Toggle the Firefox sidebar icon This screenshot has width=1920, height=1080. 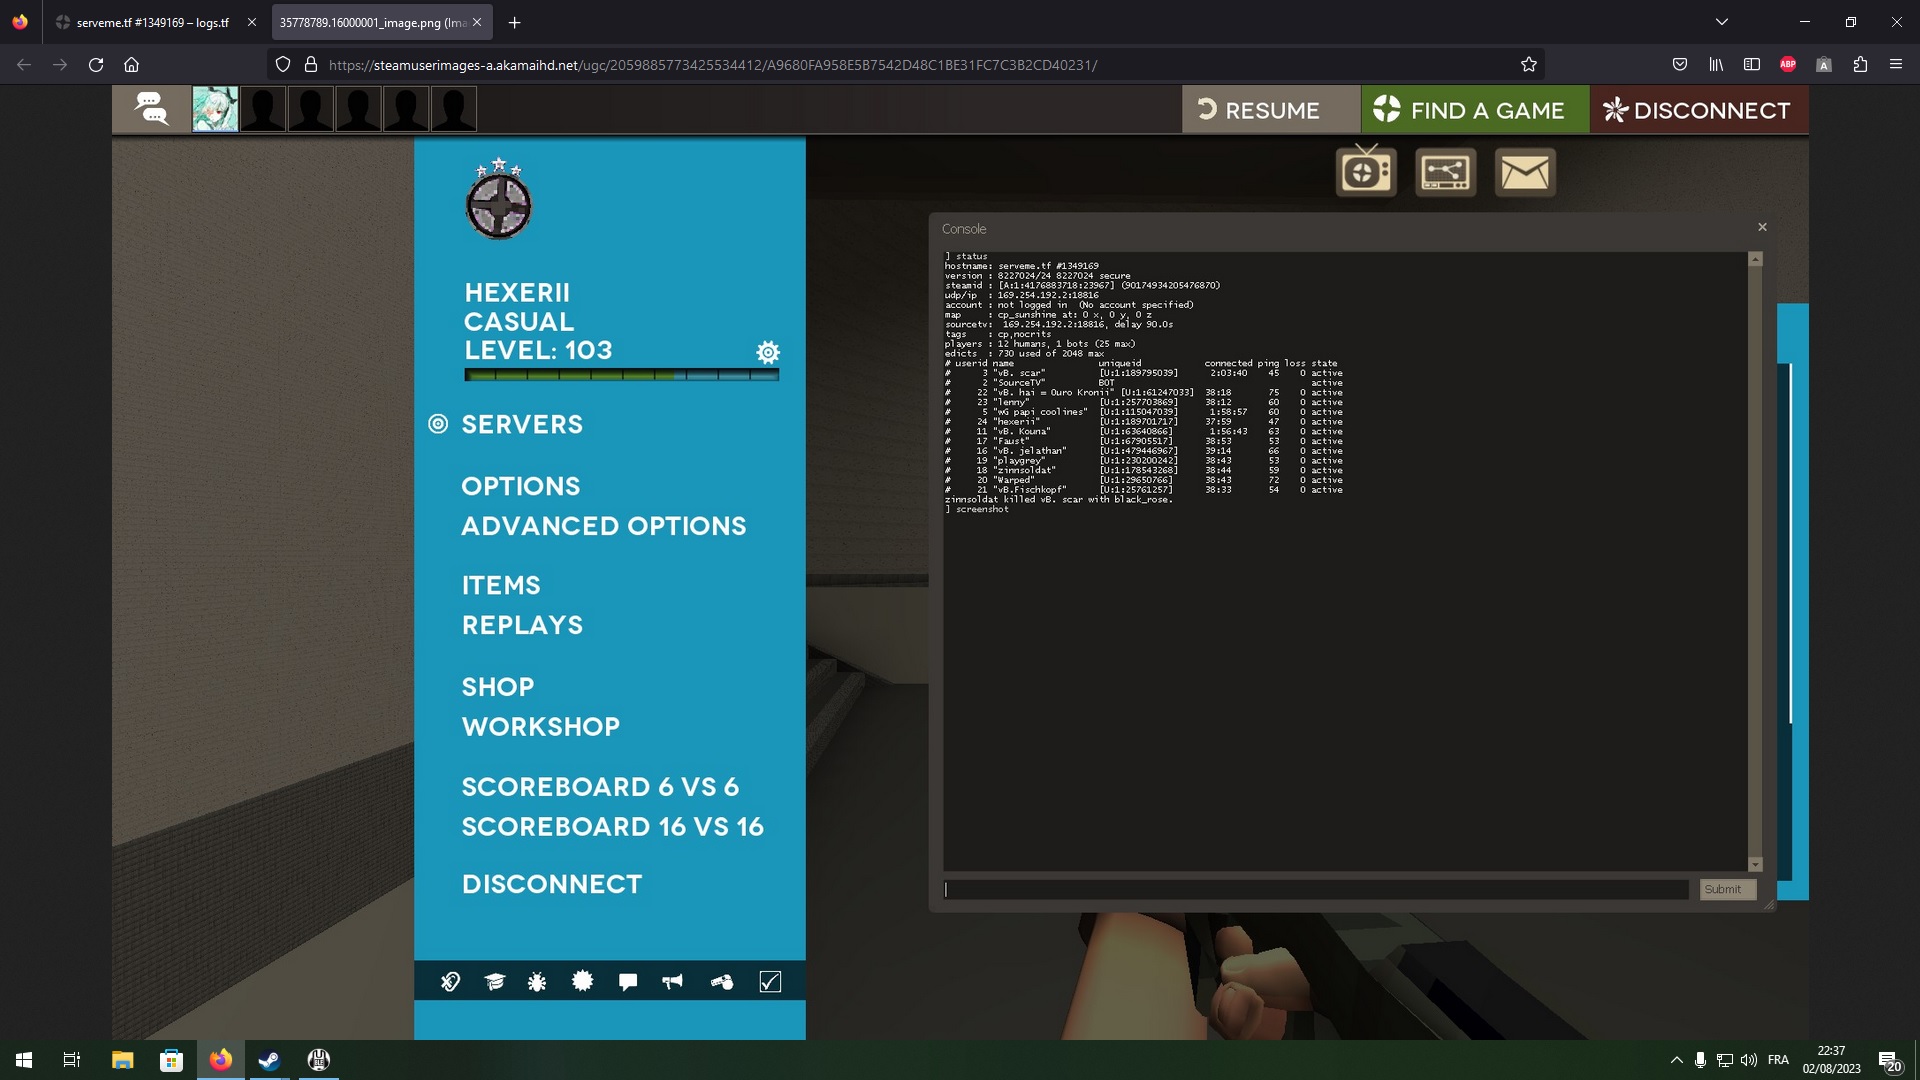tap(1752, 65)
